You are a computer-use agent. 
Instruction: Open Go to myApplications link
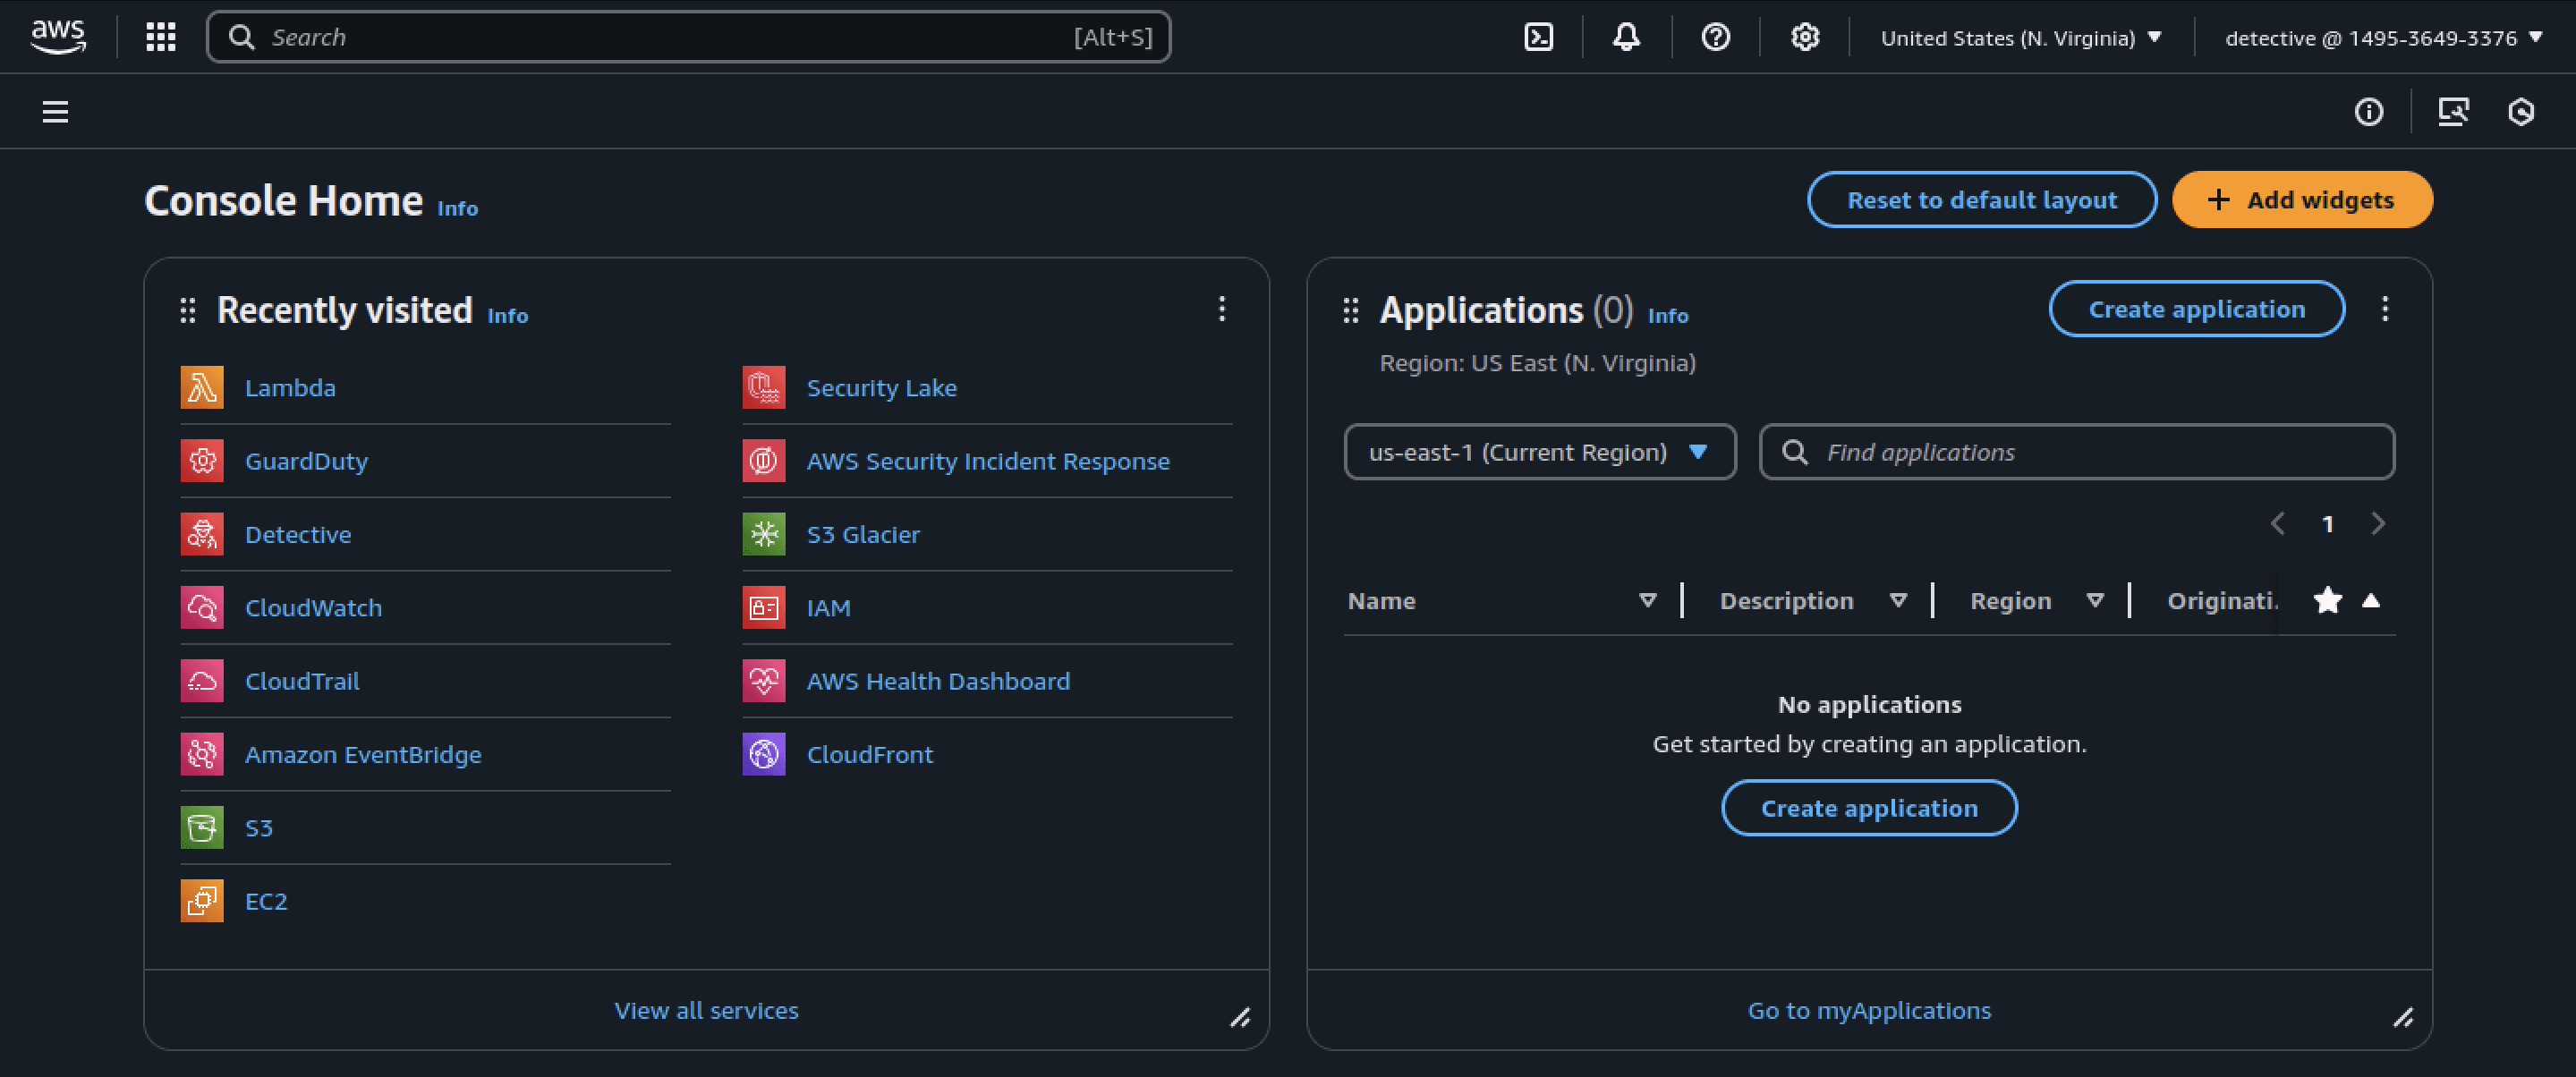pos(1869,1011)
